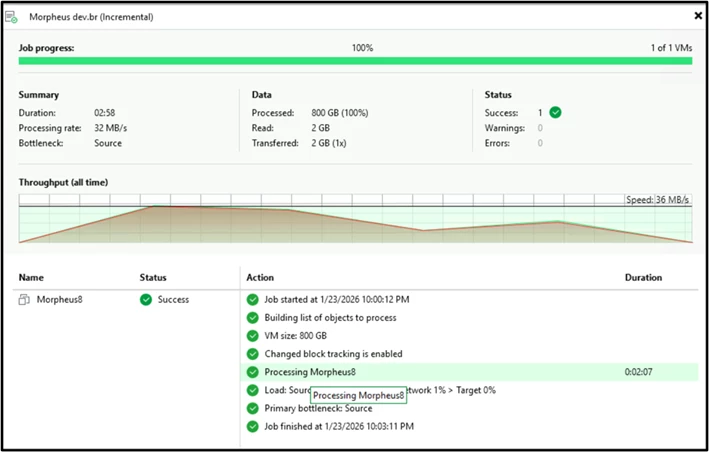Click the 'Target 0%' load text

pyautogui.click(x=476, y=390)
